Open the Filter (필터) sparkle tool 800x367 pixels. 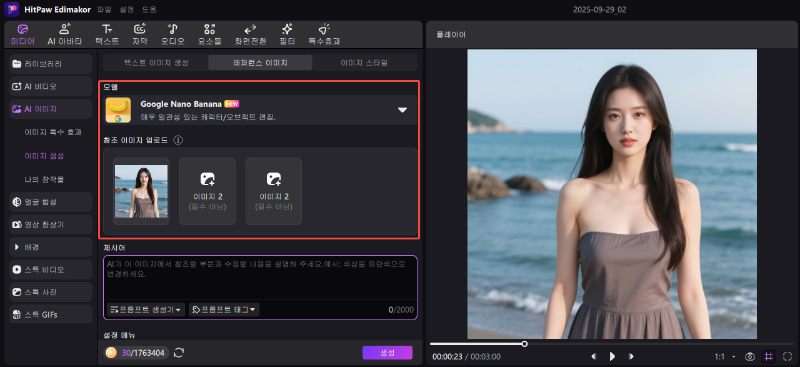(x=287, y=35)
